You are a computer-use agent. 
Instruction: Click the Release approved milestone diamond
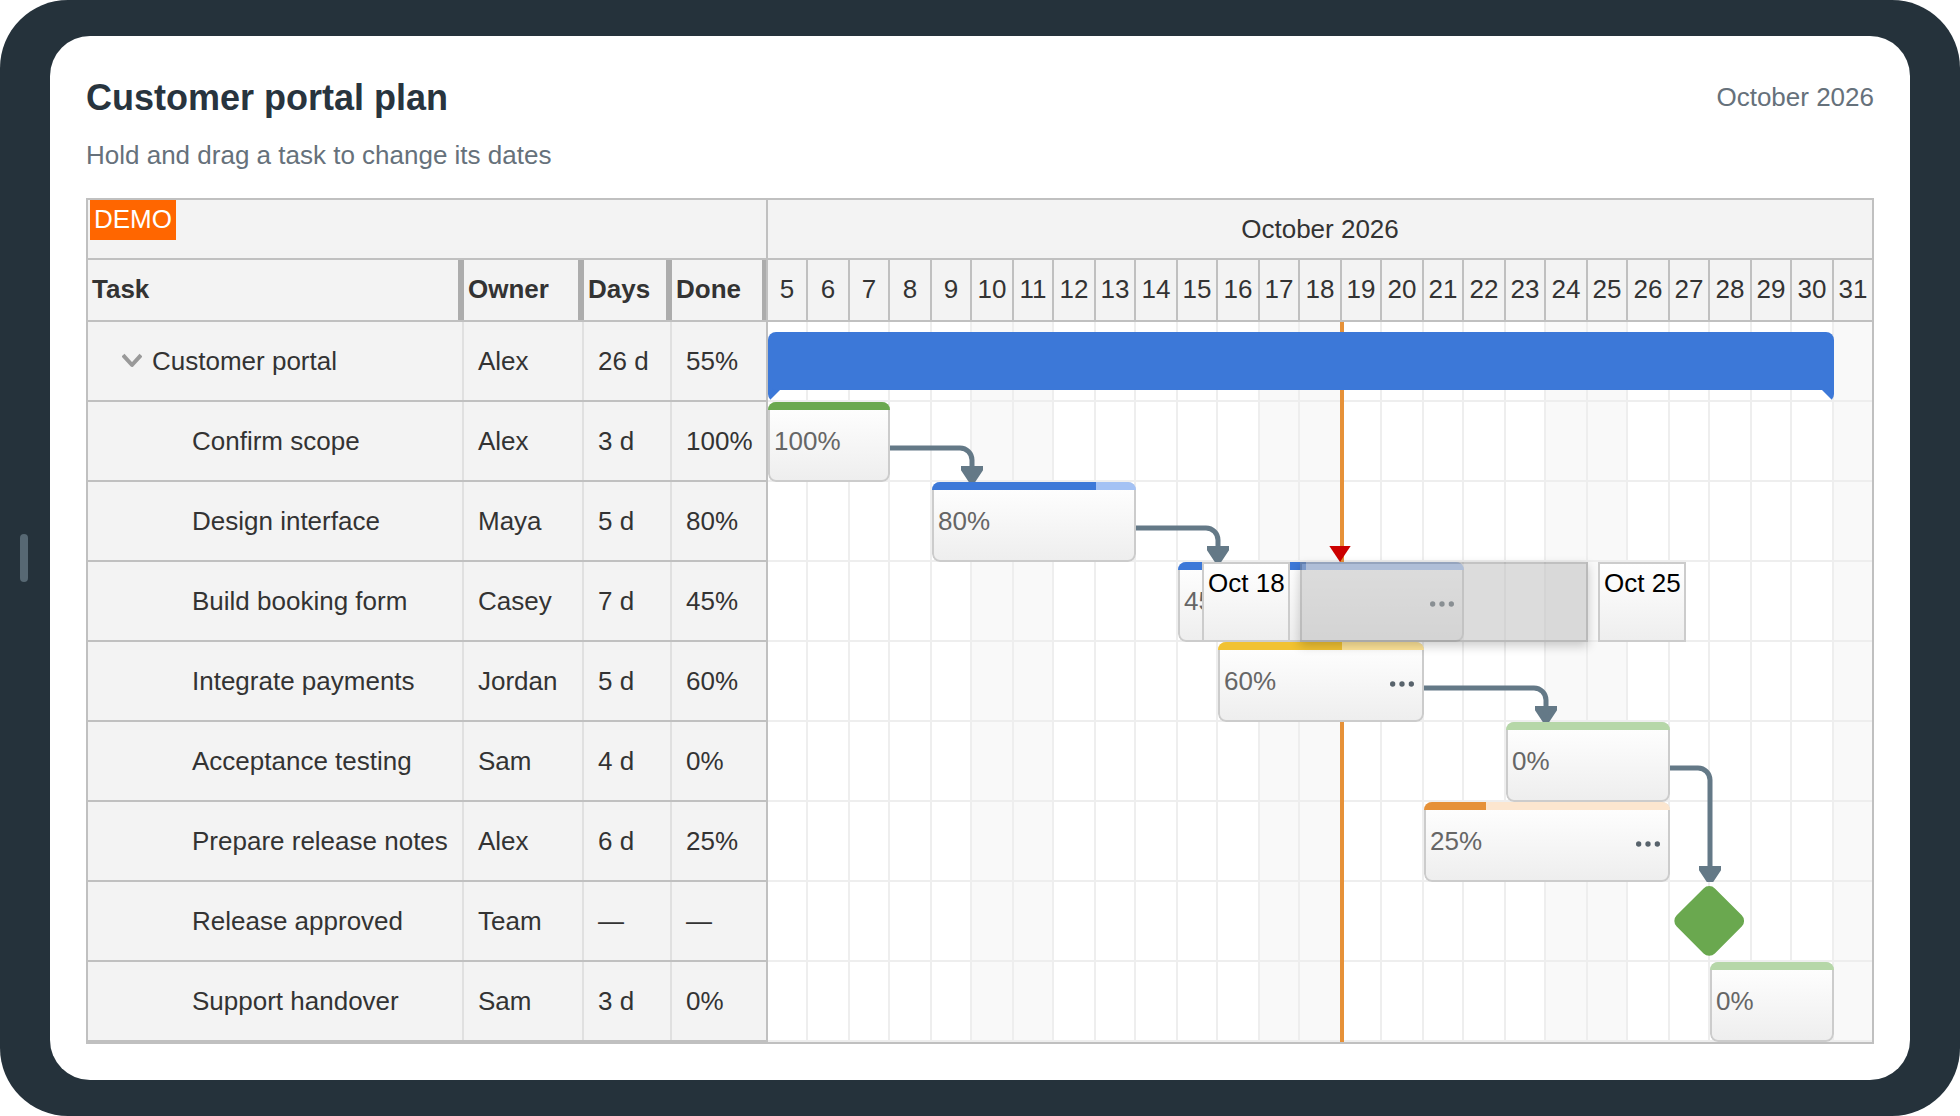(1709, 921)
